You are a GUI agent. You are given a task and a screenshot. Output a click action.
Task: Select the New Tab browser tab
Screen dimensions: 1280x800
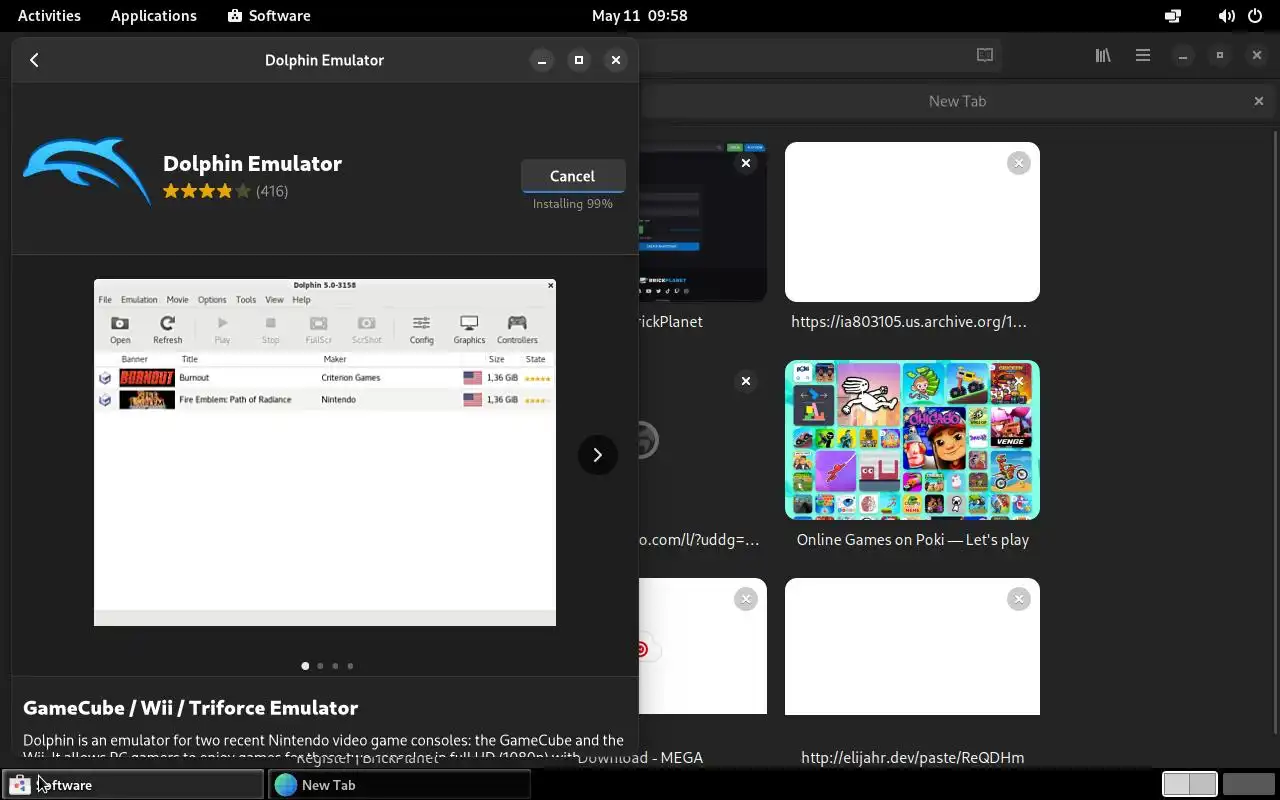[957, 101]
